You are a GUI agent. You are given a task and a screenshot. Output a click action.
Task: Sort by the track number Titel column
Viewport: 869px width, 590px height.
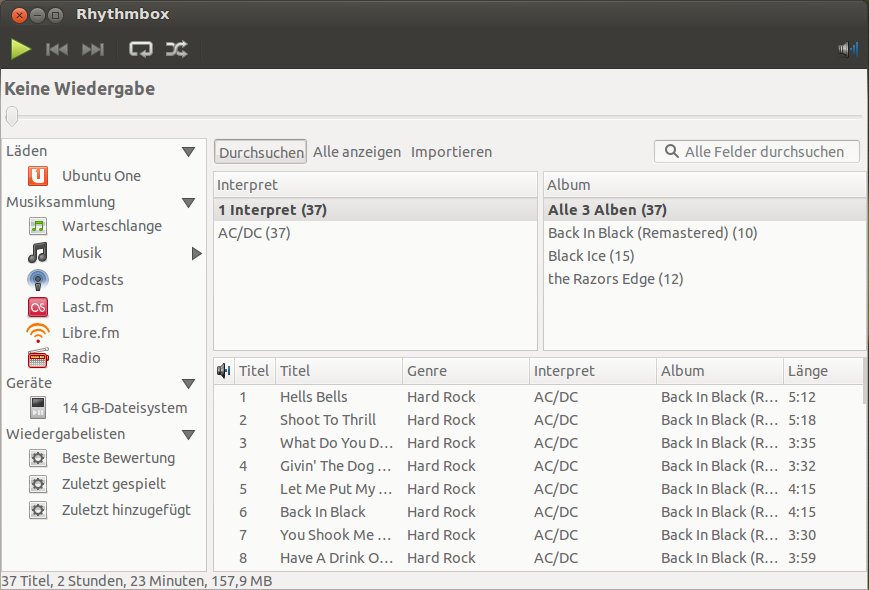pos(254,371)
